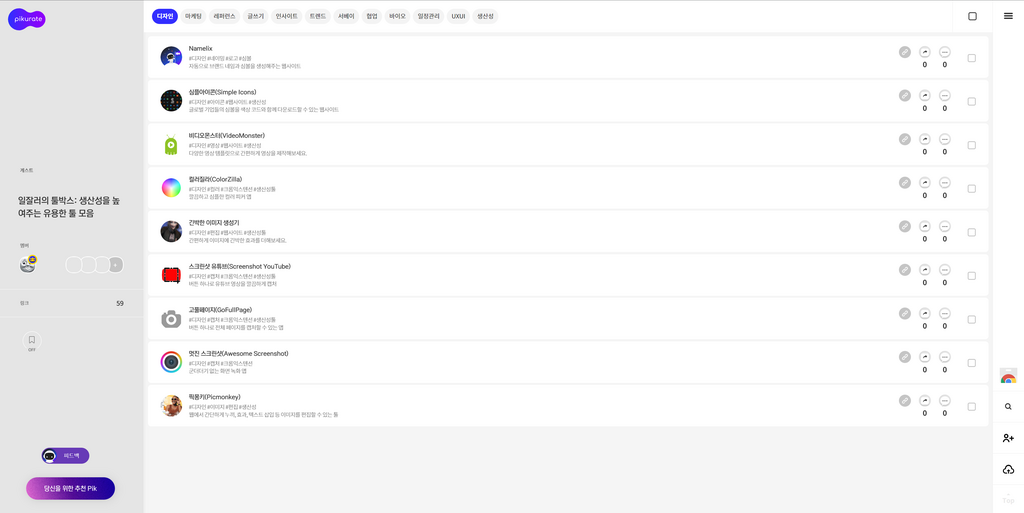1024x513 pixels.
Task: Click the add member icon in right sidebar
Action: [x=1008, y=438]
